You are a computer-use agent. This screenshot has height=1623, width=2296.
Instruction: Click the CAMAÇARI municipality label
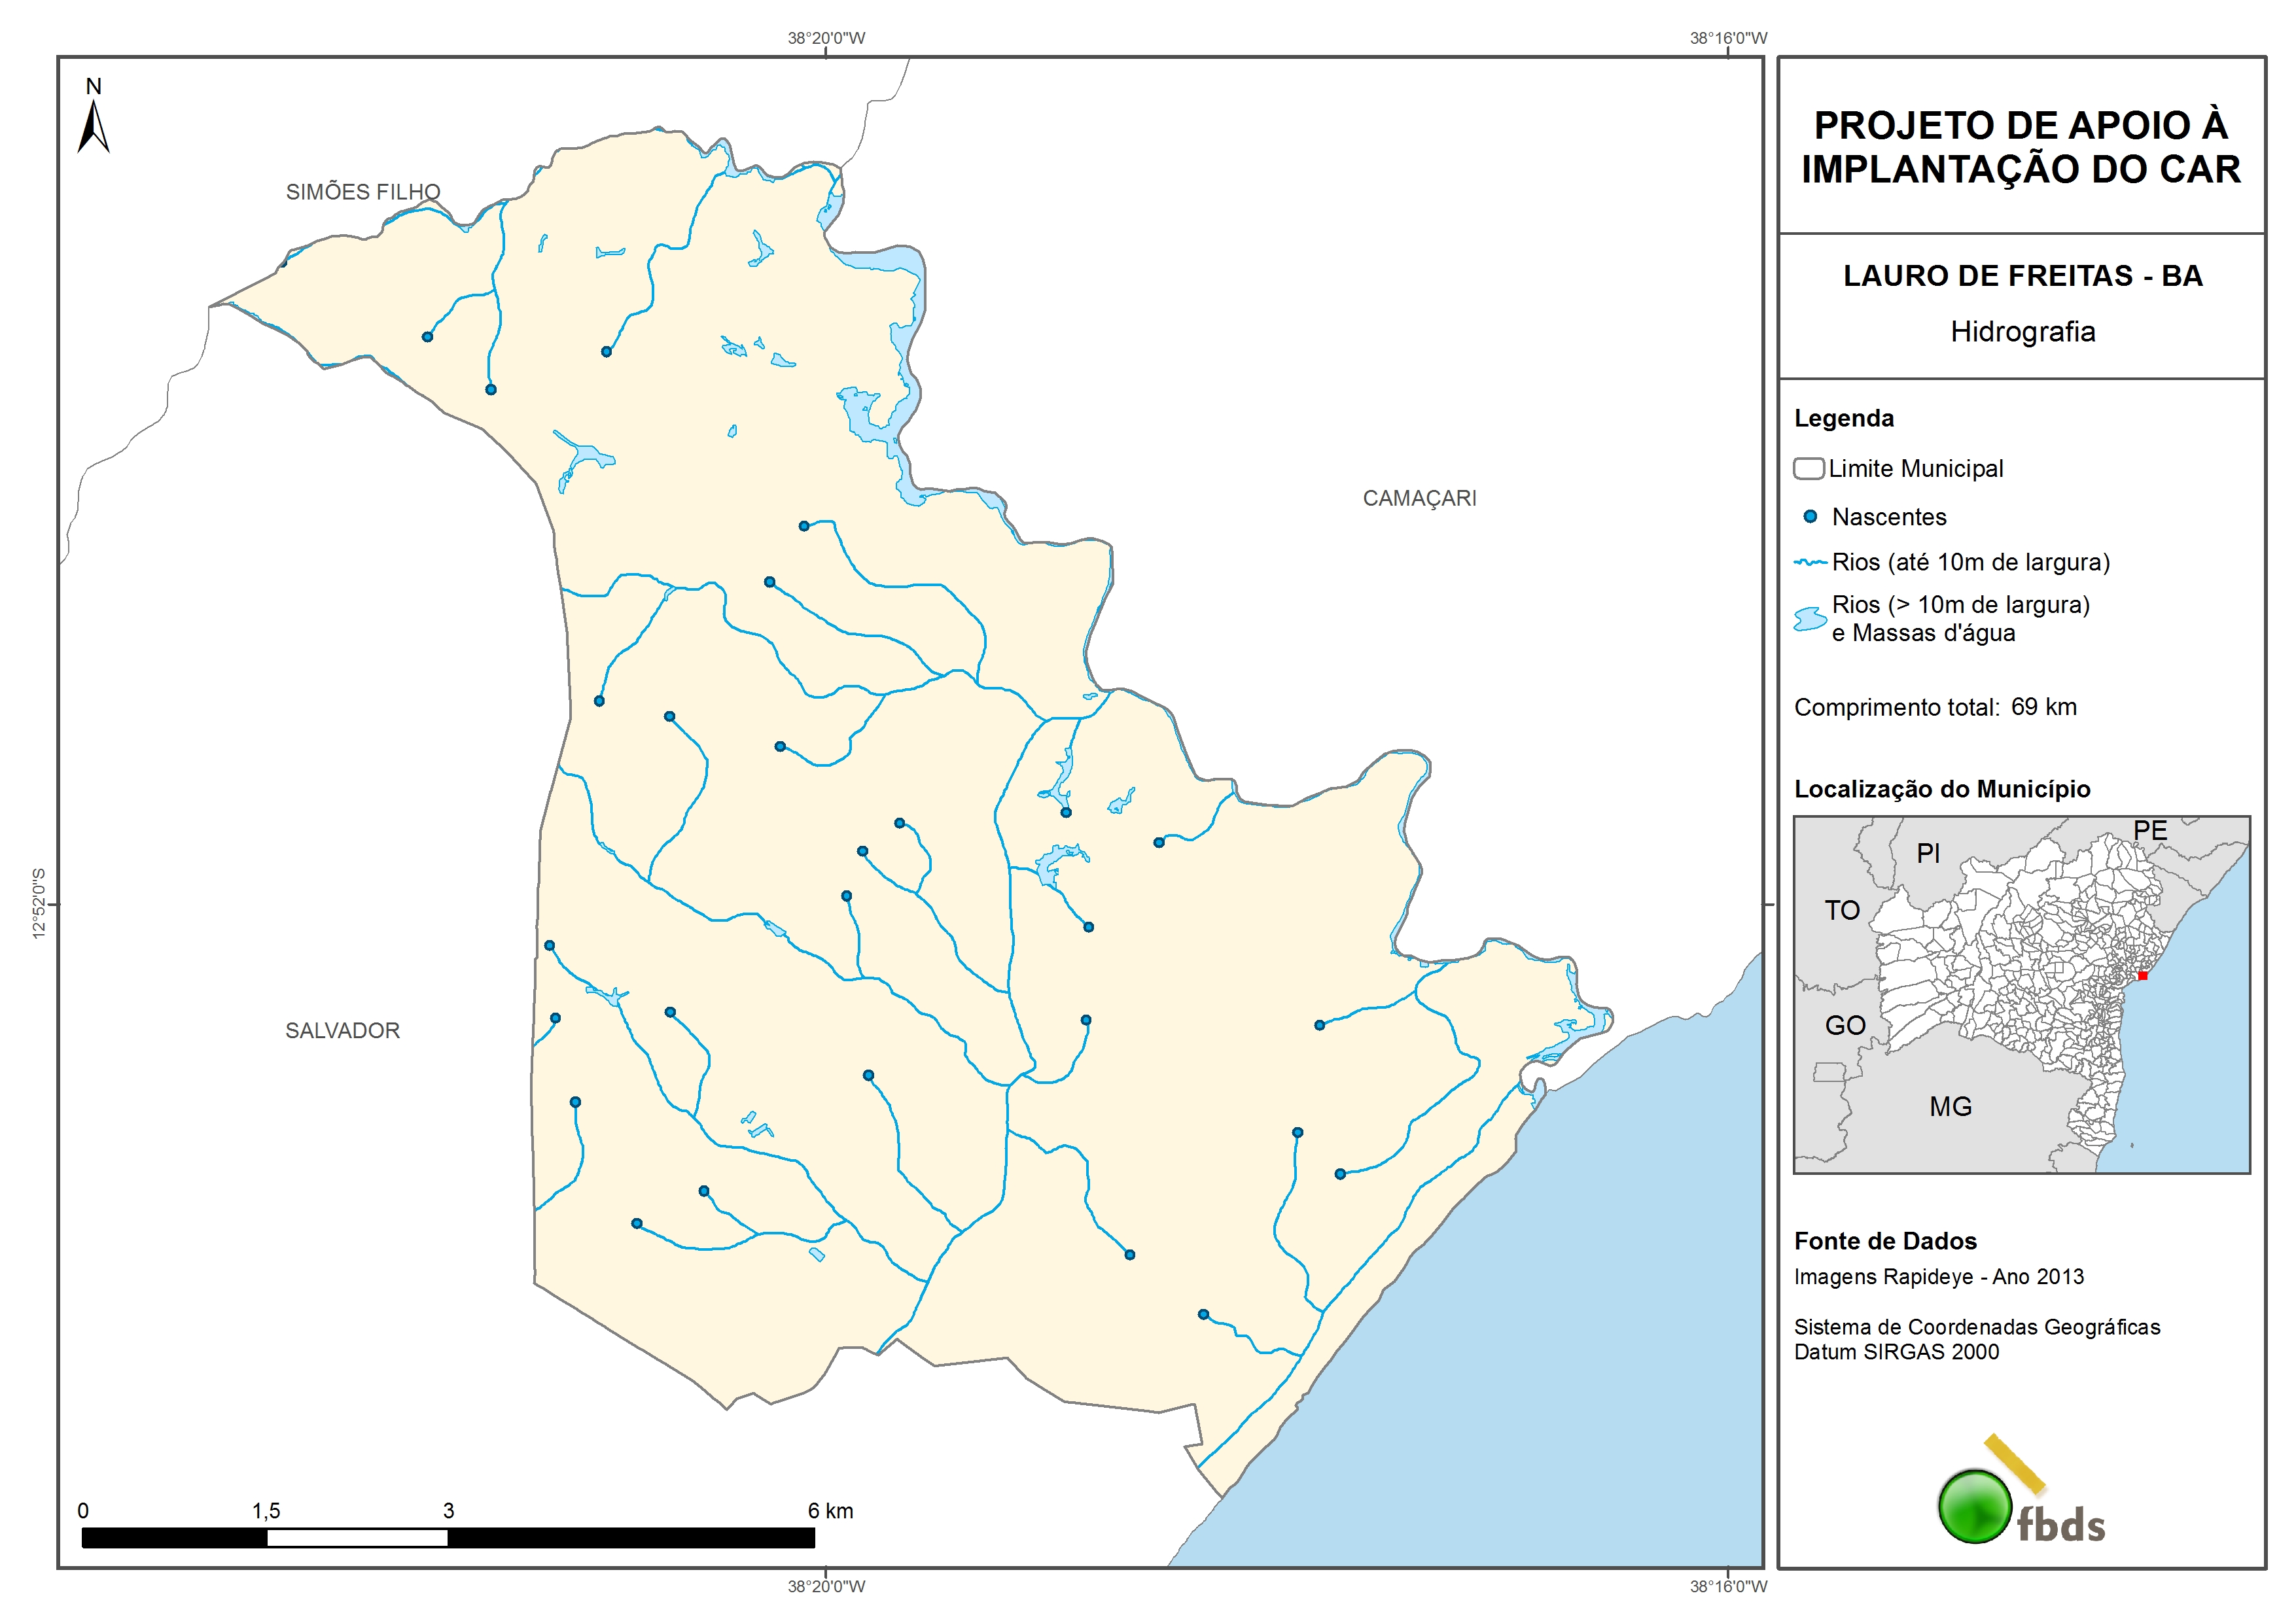click(1419, 498)
